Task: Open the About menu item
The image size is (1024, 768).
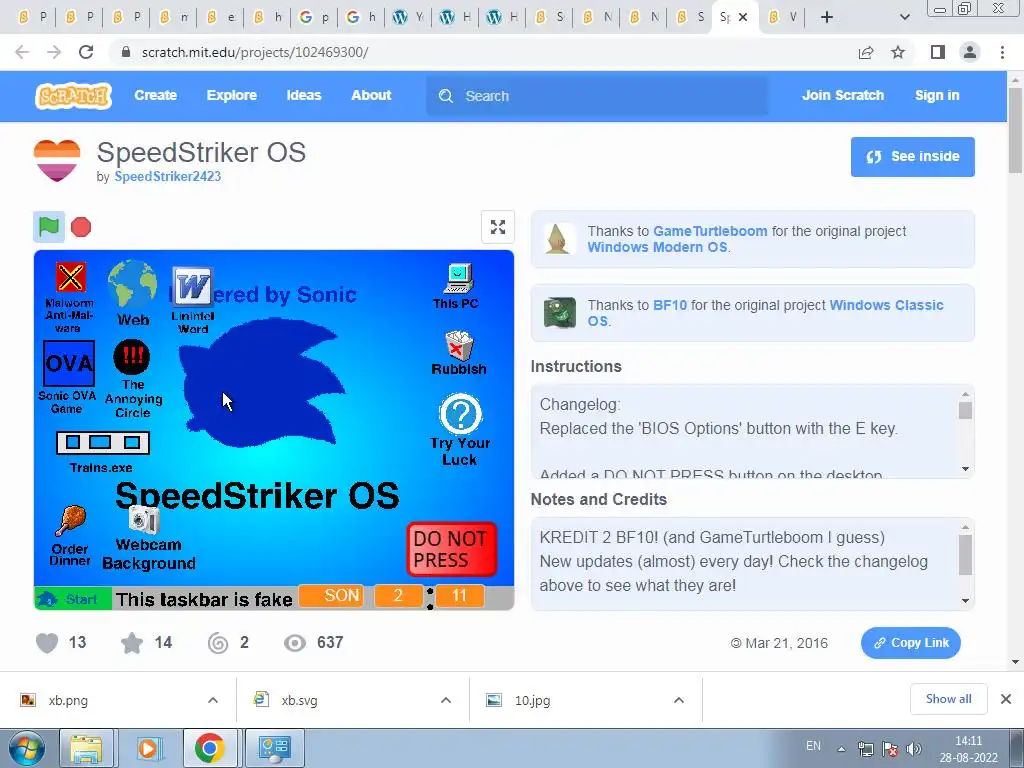Action: click(371, 95)
